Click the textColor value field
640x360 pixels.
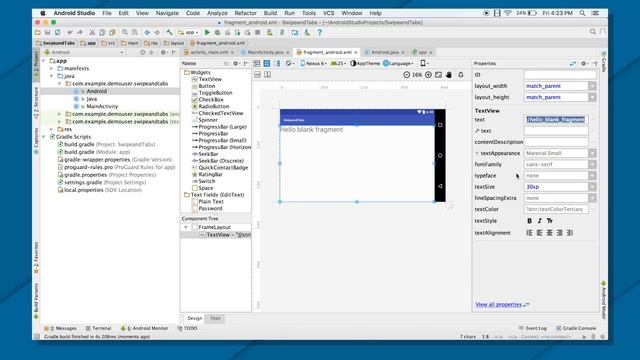coord(556,209)
